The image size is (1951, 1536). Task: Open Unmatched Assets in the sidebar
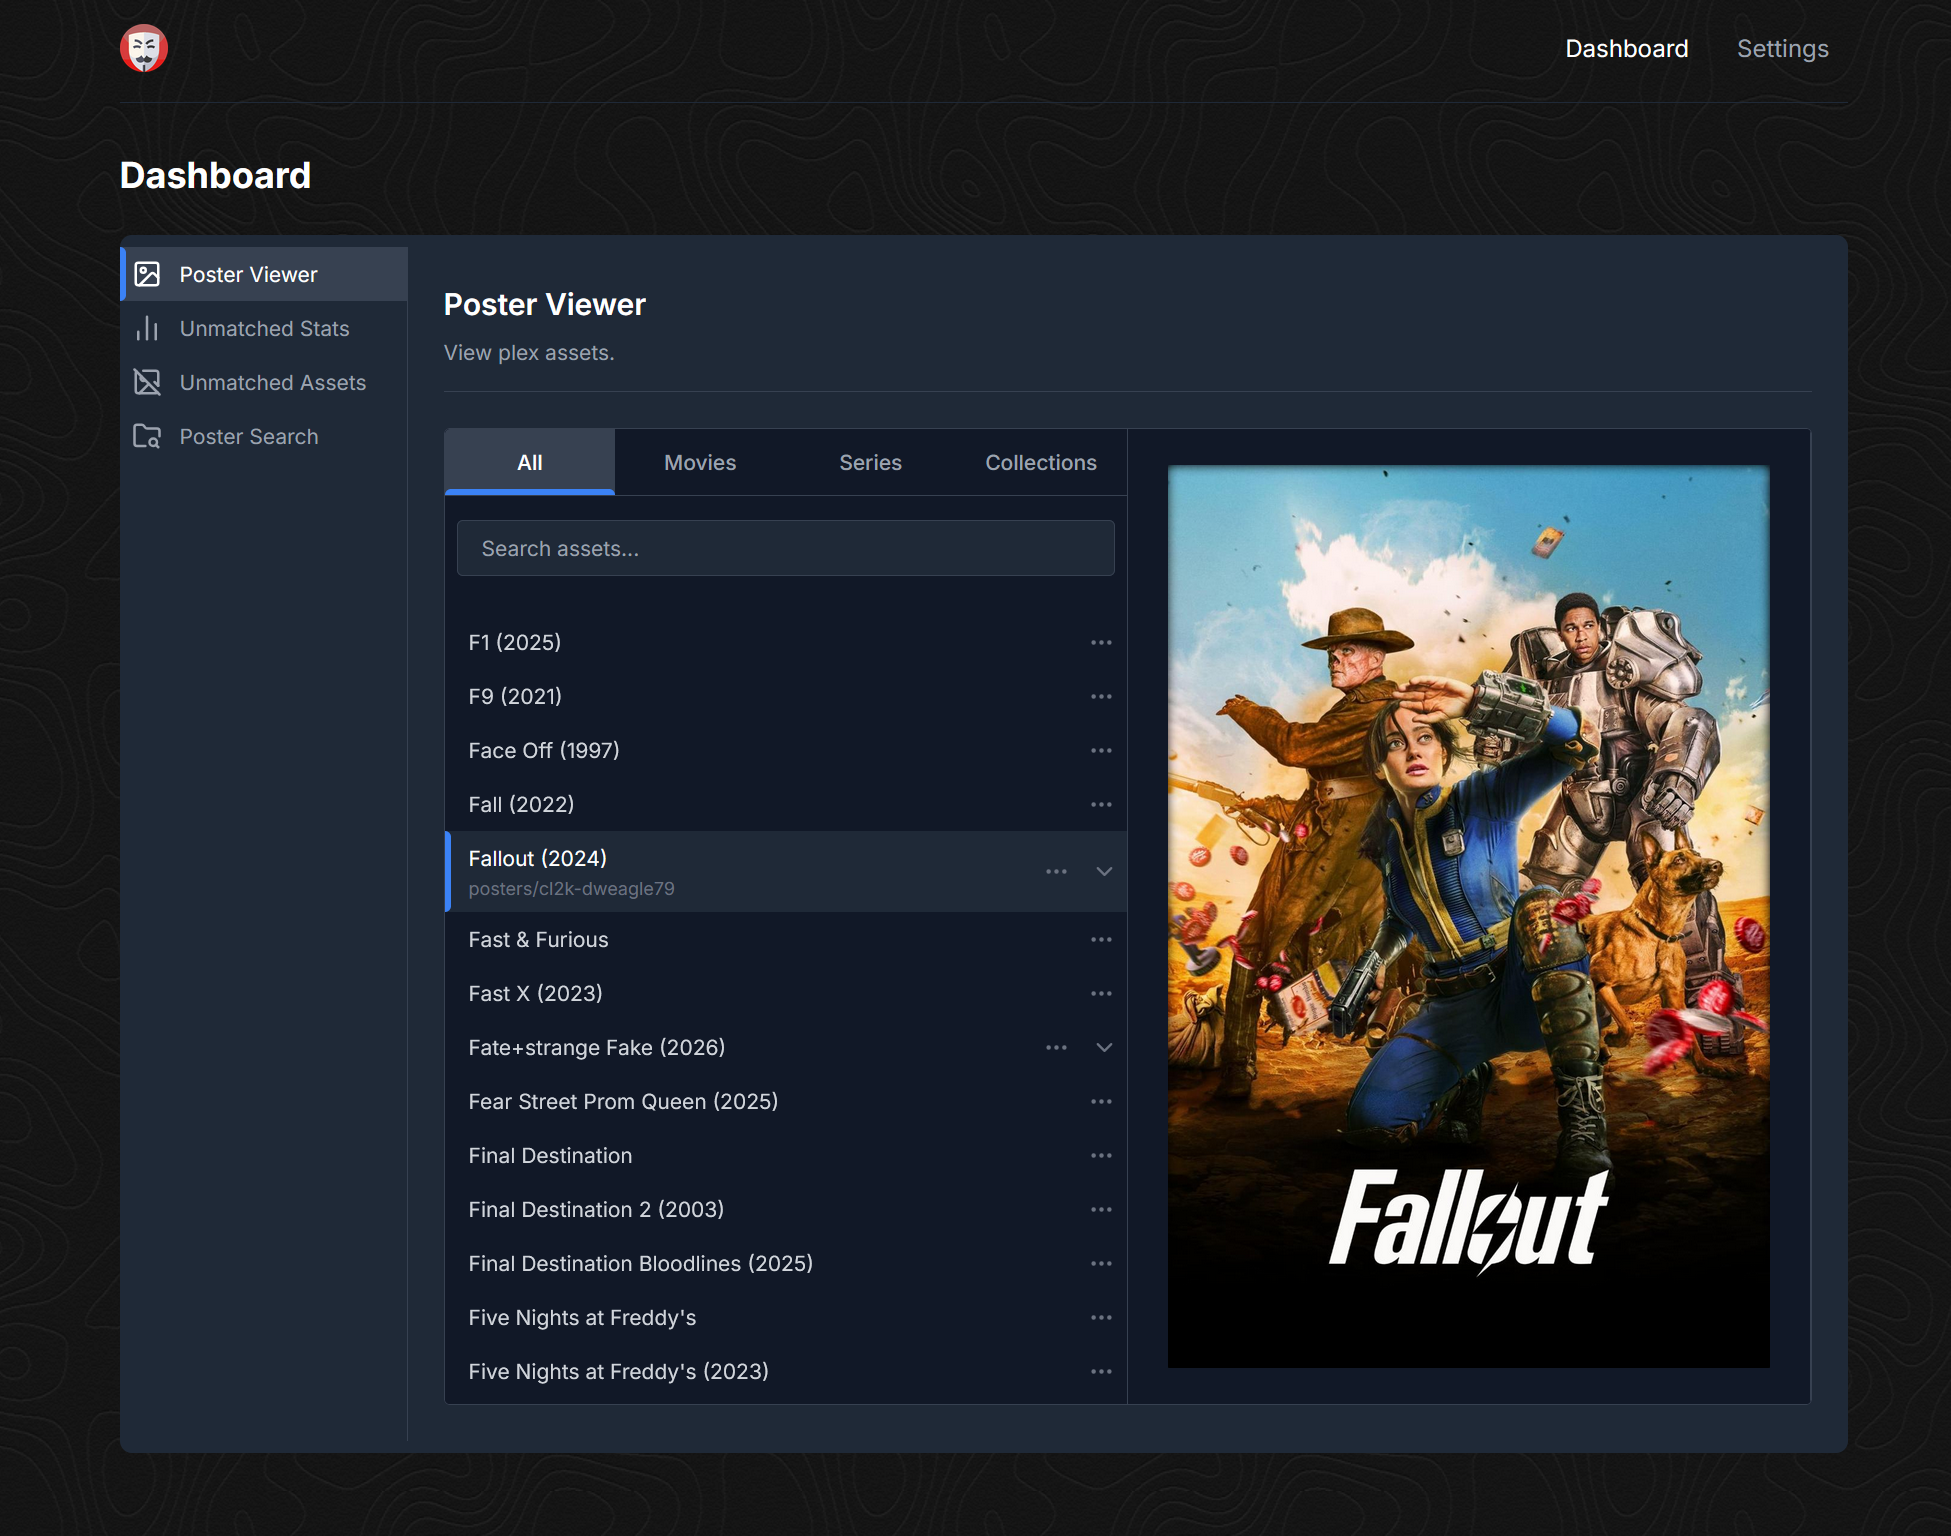(264, 382)
